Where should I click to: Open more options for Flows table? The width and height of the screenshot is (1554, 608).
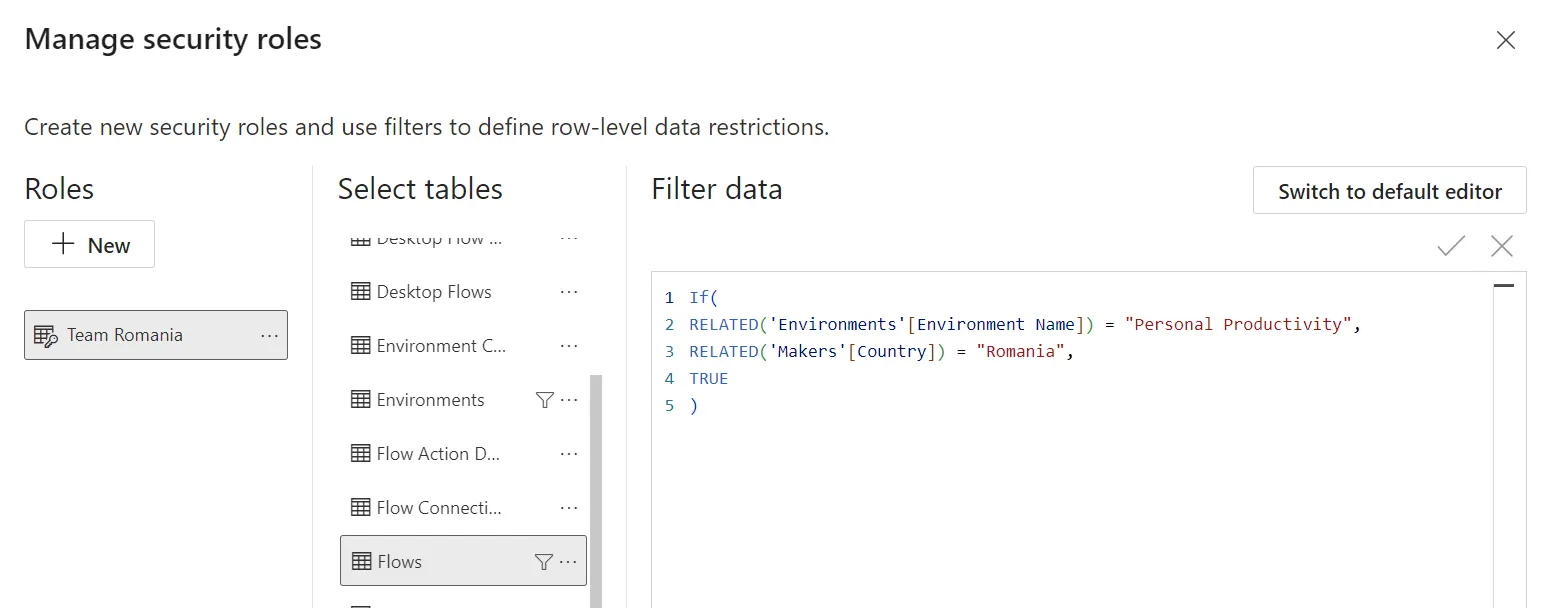pyautogui.click(x=569, y=562)
